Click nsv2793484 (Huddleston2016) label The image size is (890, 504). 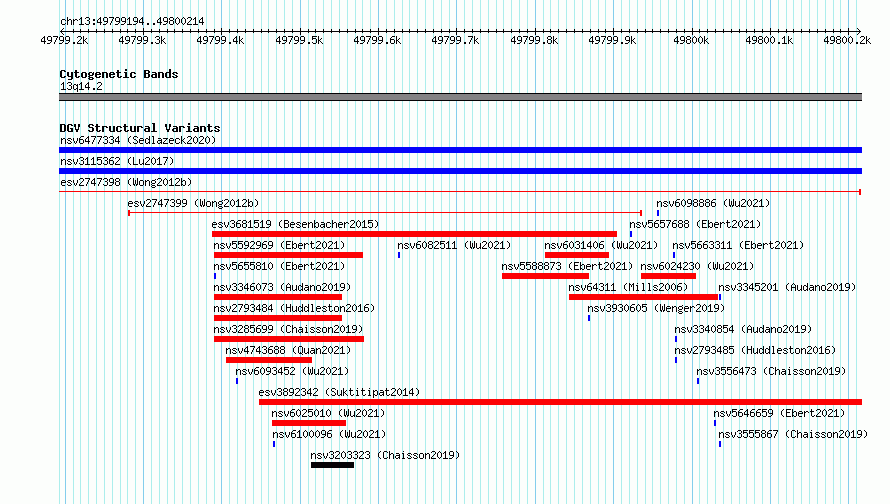(x=294, y=308)
